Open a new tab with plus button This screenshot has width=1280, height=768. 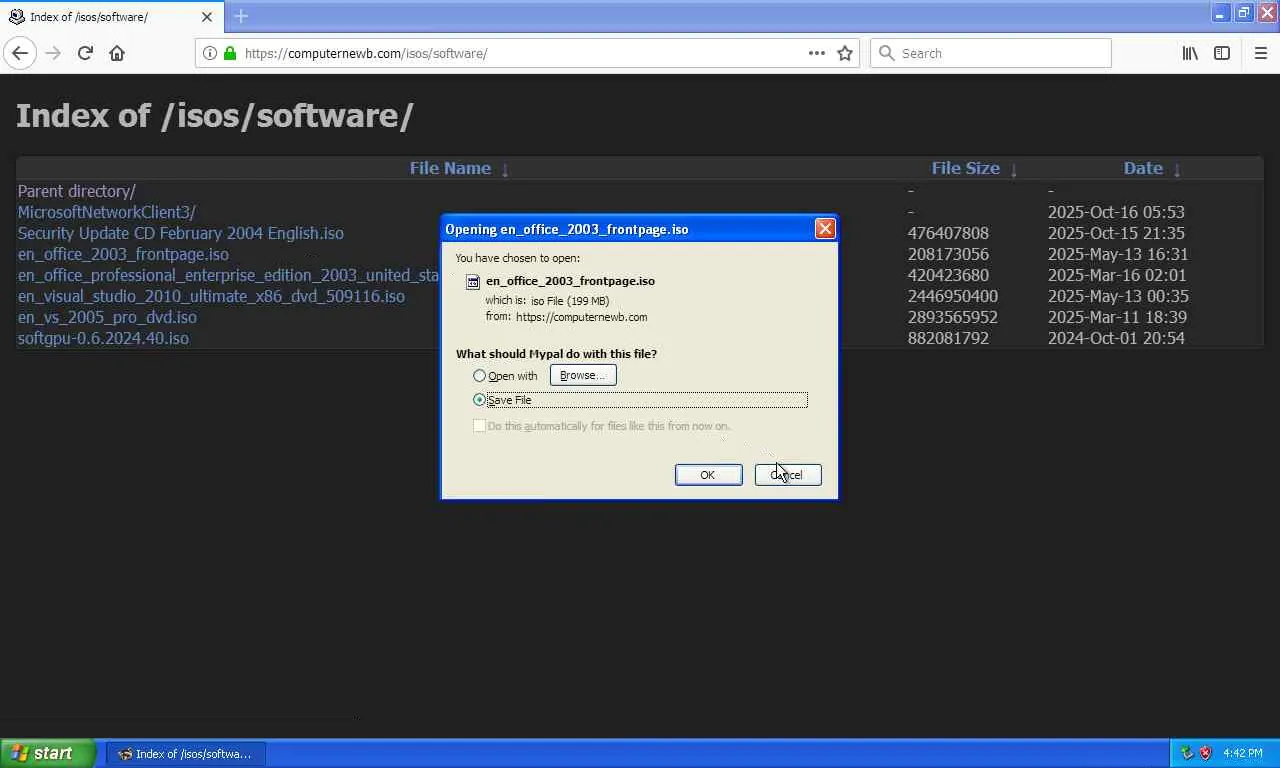tap(241, 16)
